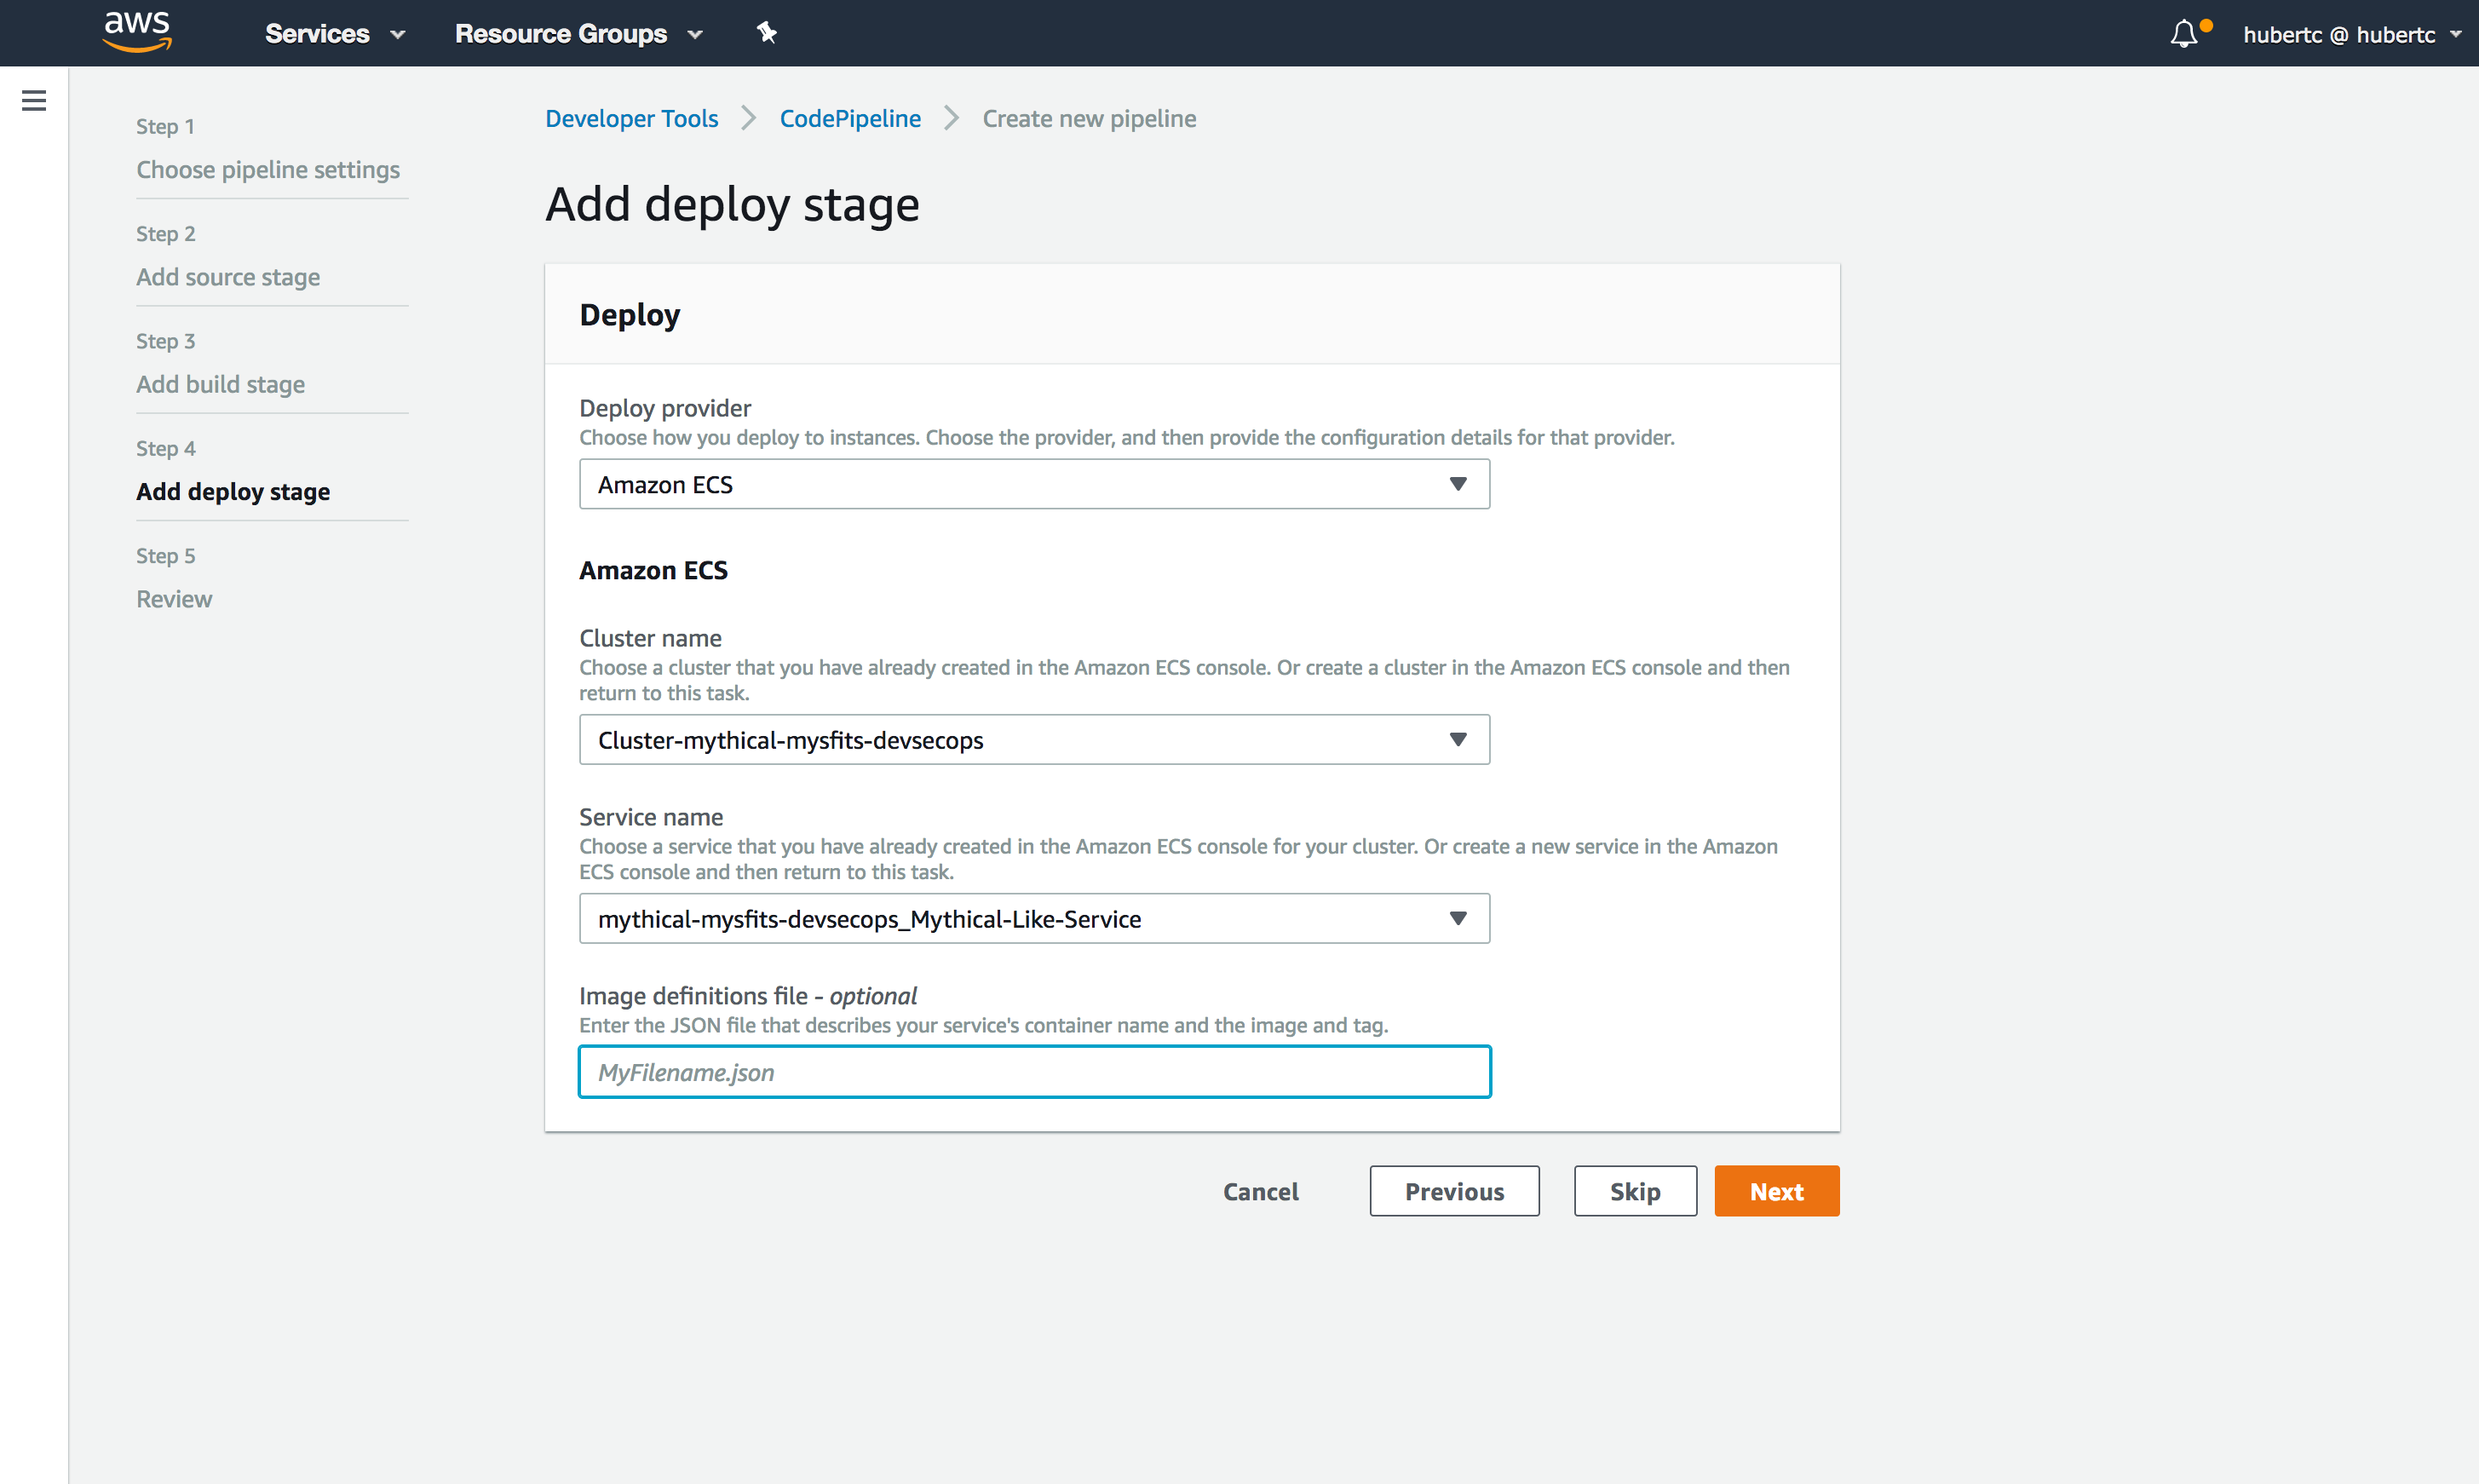Select the Review step
The image size is (2479, 1484).
click(x=174, y=599)
